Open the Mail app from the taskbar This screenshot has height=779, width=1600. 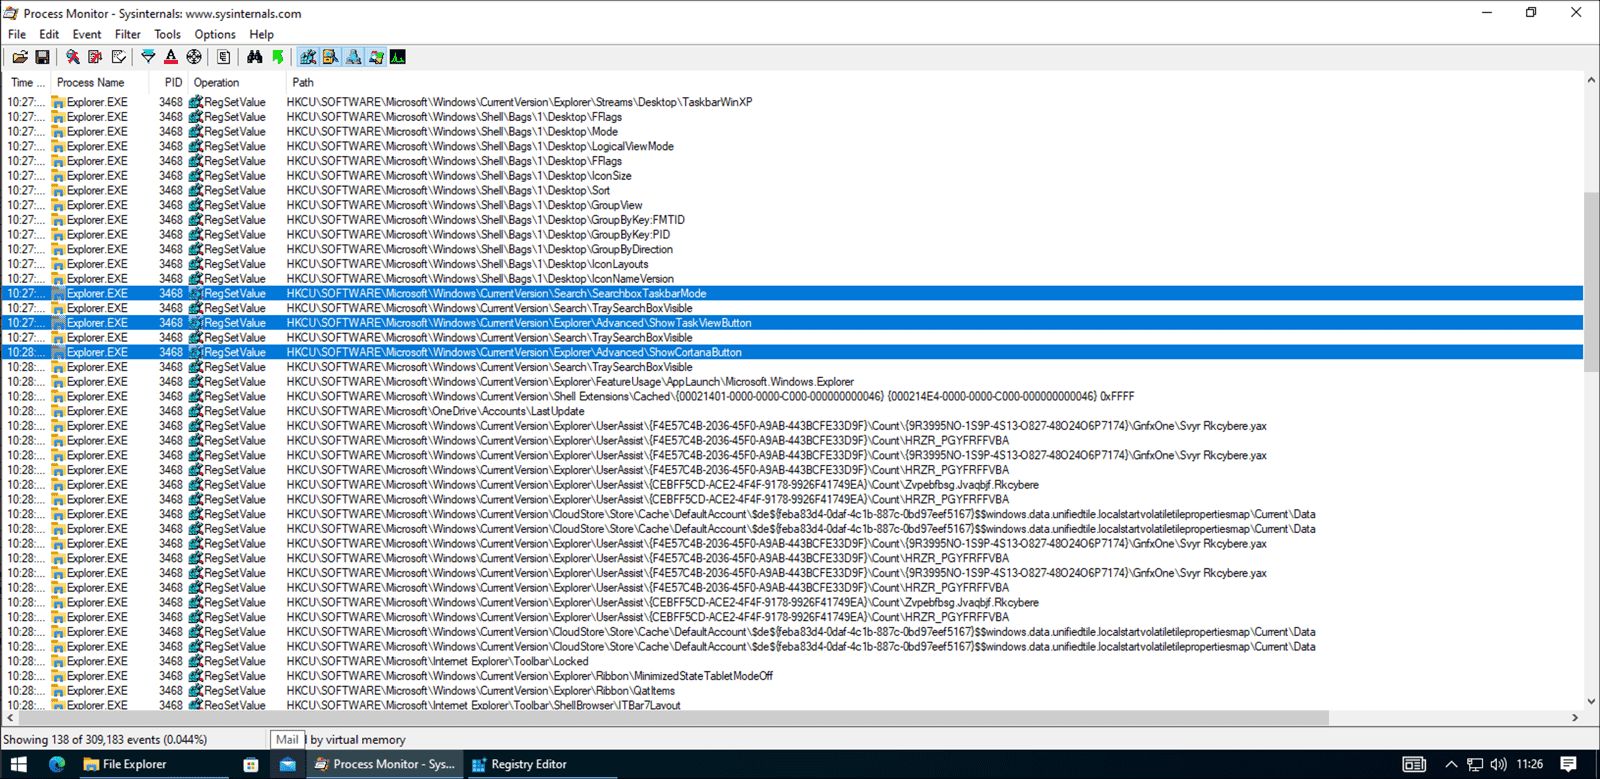click(287, 764)
